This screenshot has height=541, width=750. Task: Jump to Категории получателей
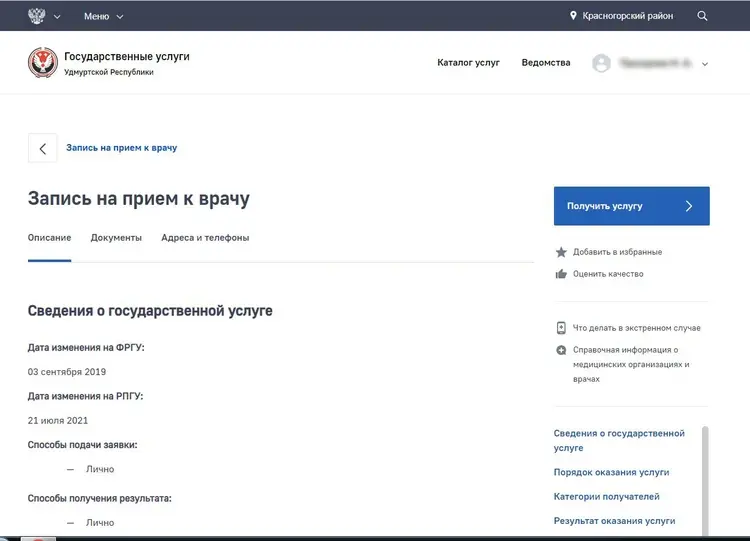pyautogui.click(x=607, y=497)
